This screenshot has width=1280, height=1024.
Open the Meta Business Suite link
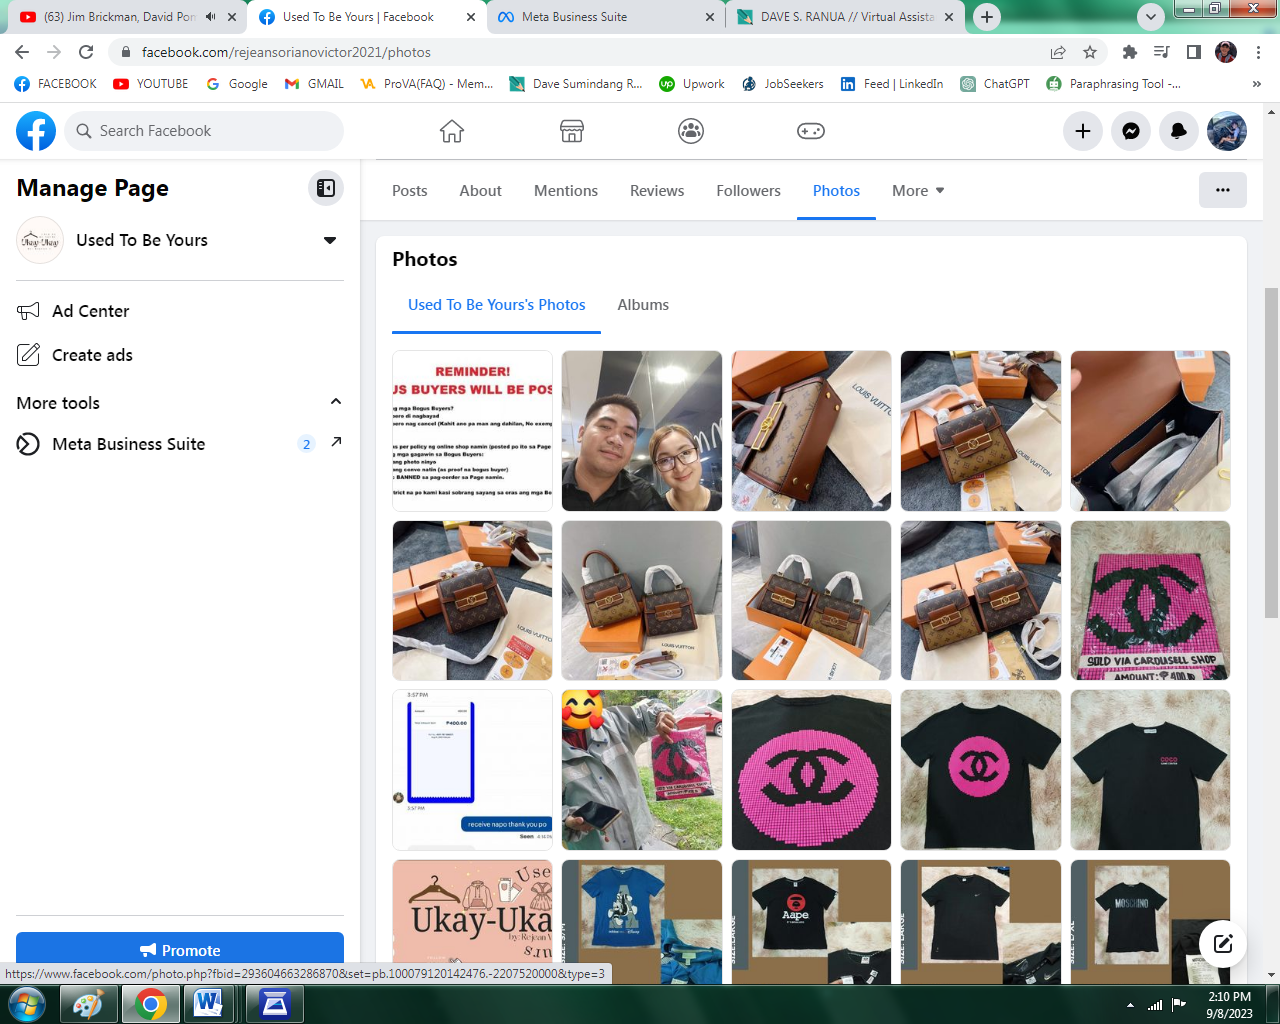[129, 444]
